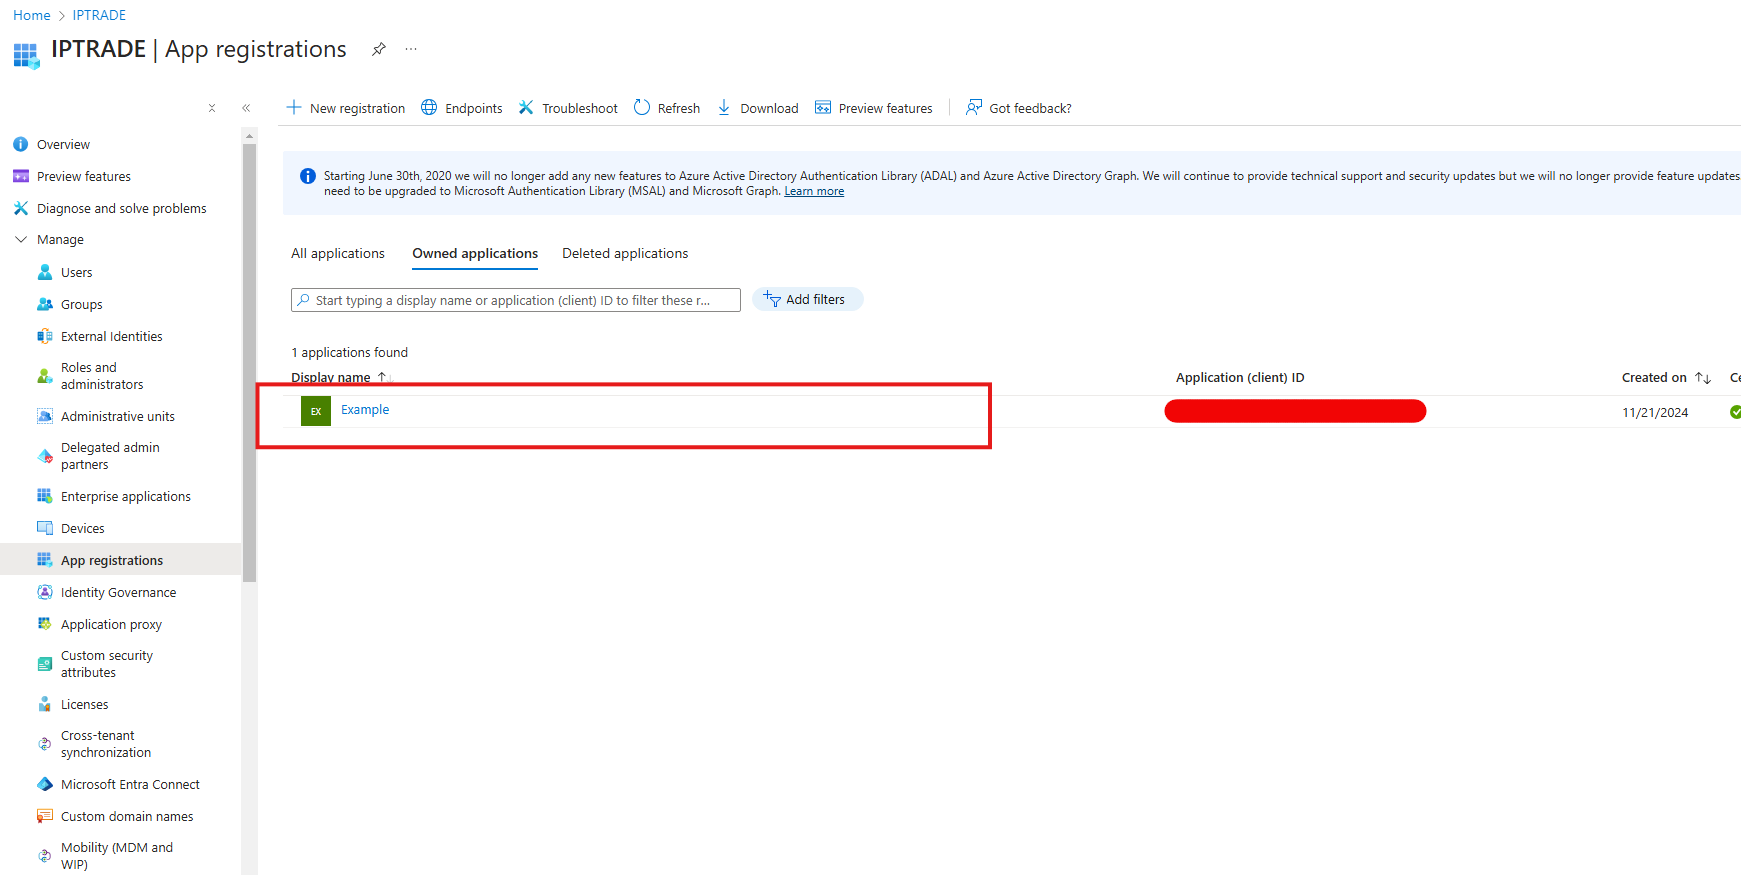
Task: Collapse the left navigation menu
Action: pos(246,108)
